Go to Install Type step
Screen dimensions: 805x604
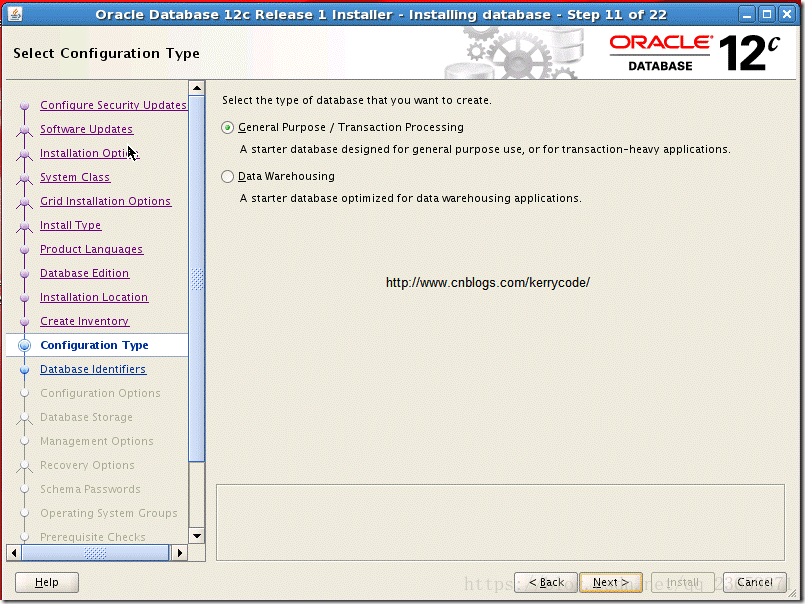click(70, 225)
